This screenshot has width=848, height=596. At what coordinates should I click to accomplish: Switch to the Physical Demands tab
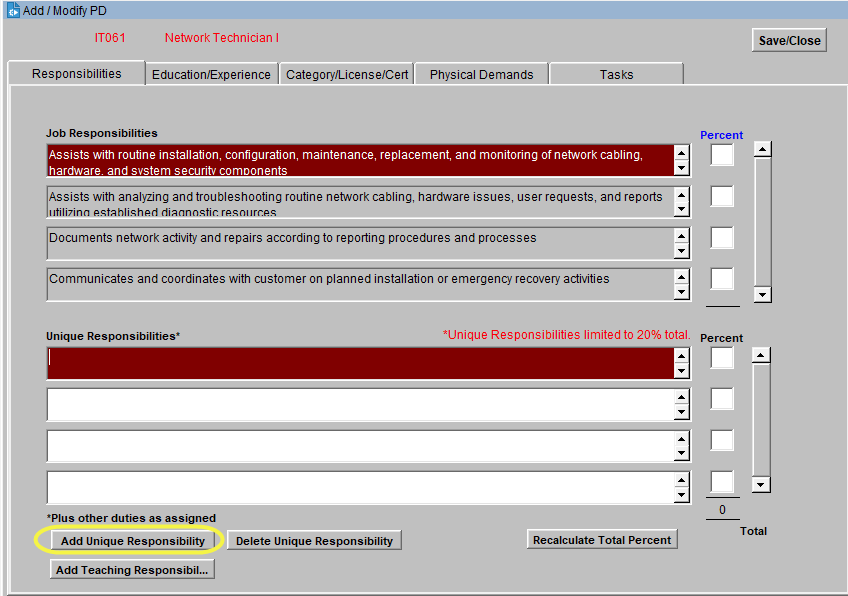(481, 75)
